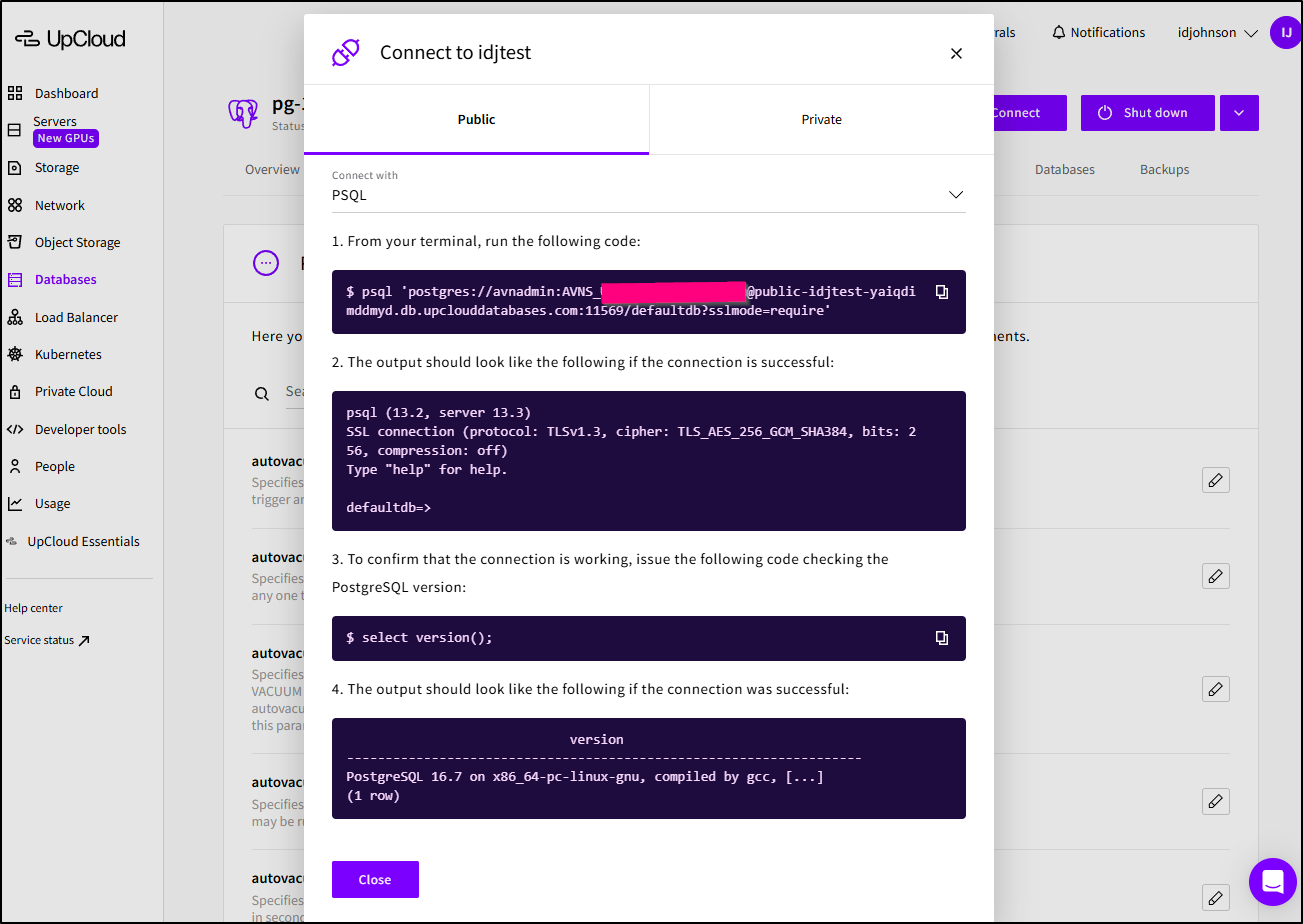Expand the arrow next to Shut down

coord(1239,113)
